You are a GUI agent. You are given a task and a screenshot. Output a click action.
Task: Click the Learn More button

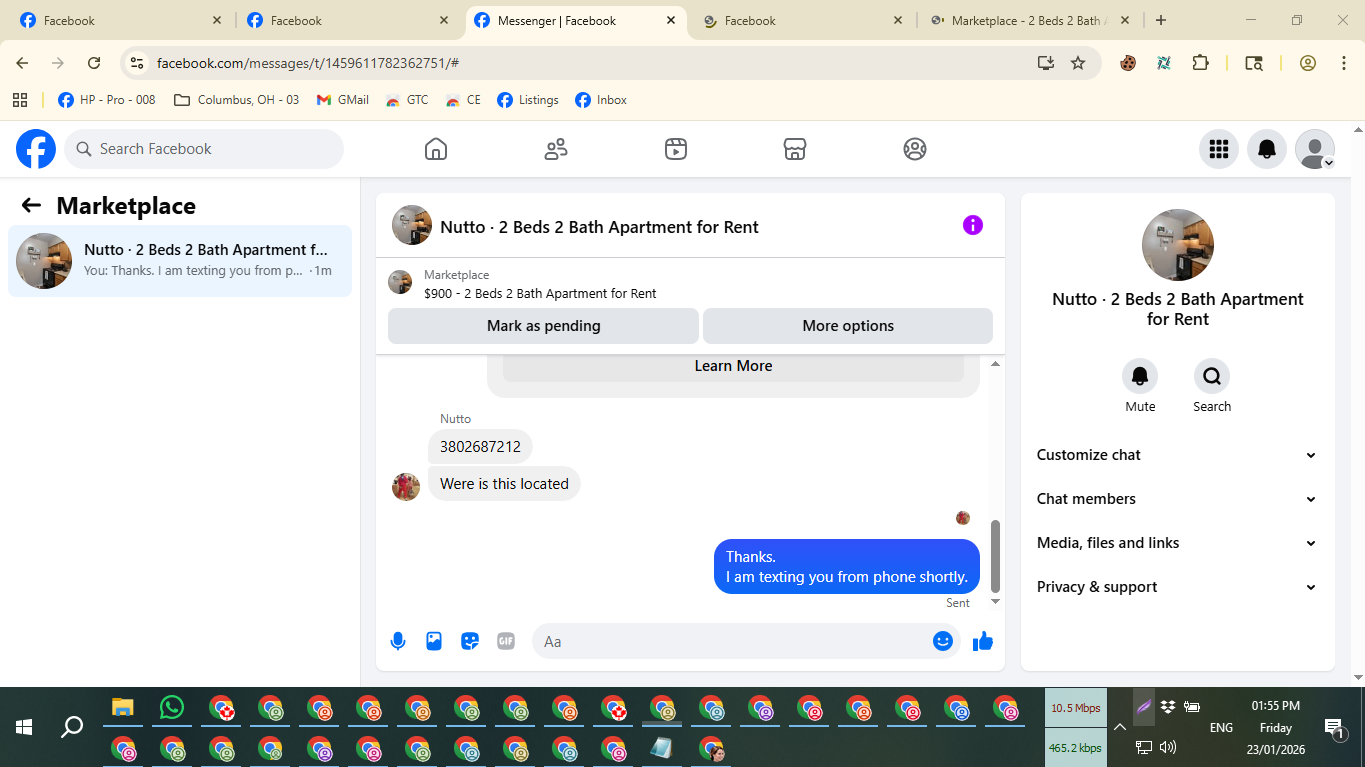pos(733,366)
